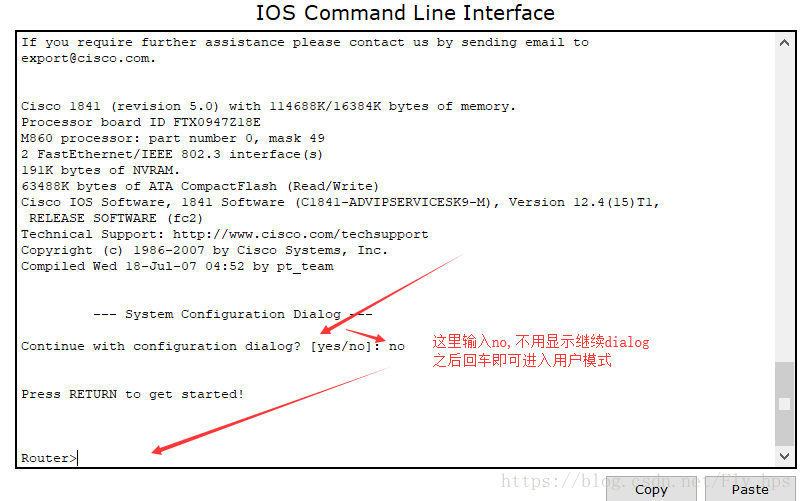This screenshot has height=501, width=802.
Task: Click the vertical scrollbar thumb
Action: pos(784,404)
